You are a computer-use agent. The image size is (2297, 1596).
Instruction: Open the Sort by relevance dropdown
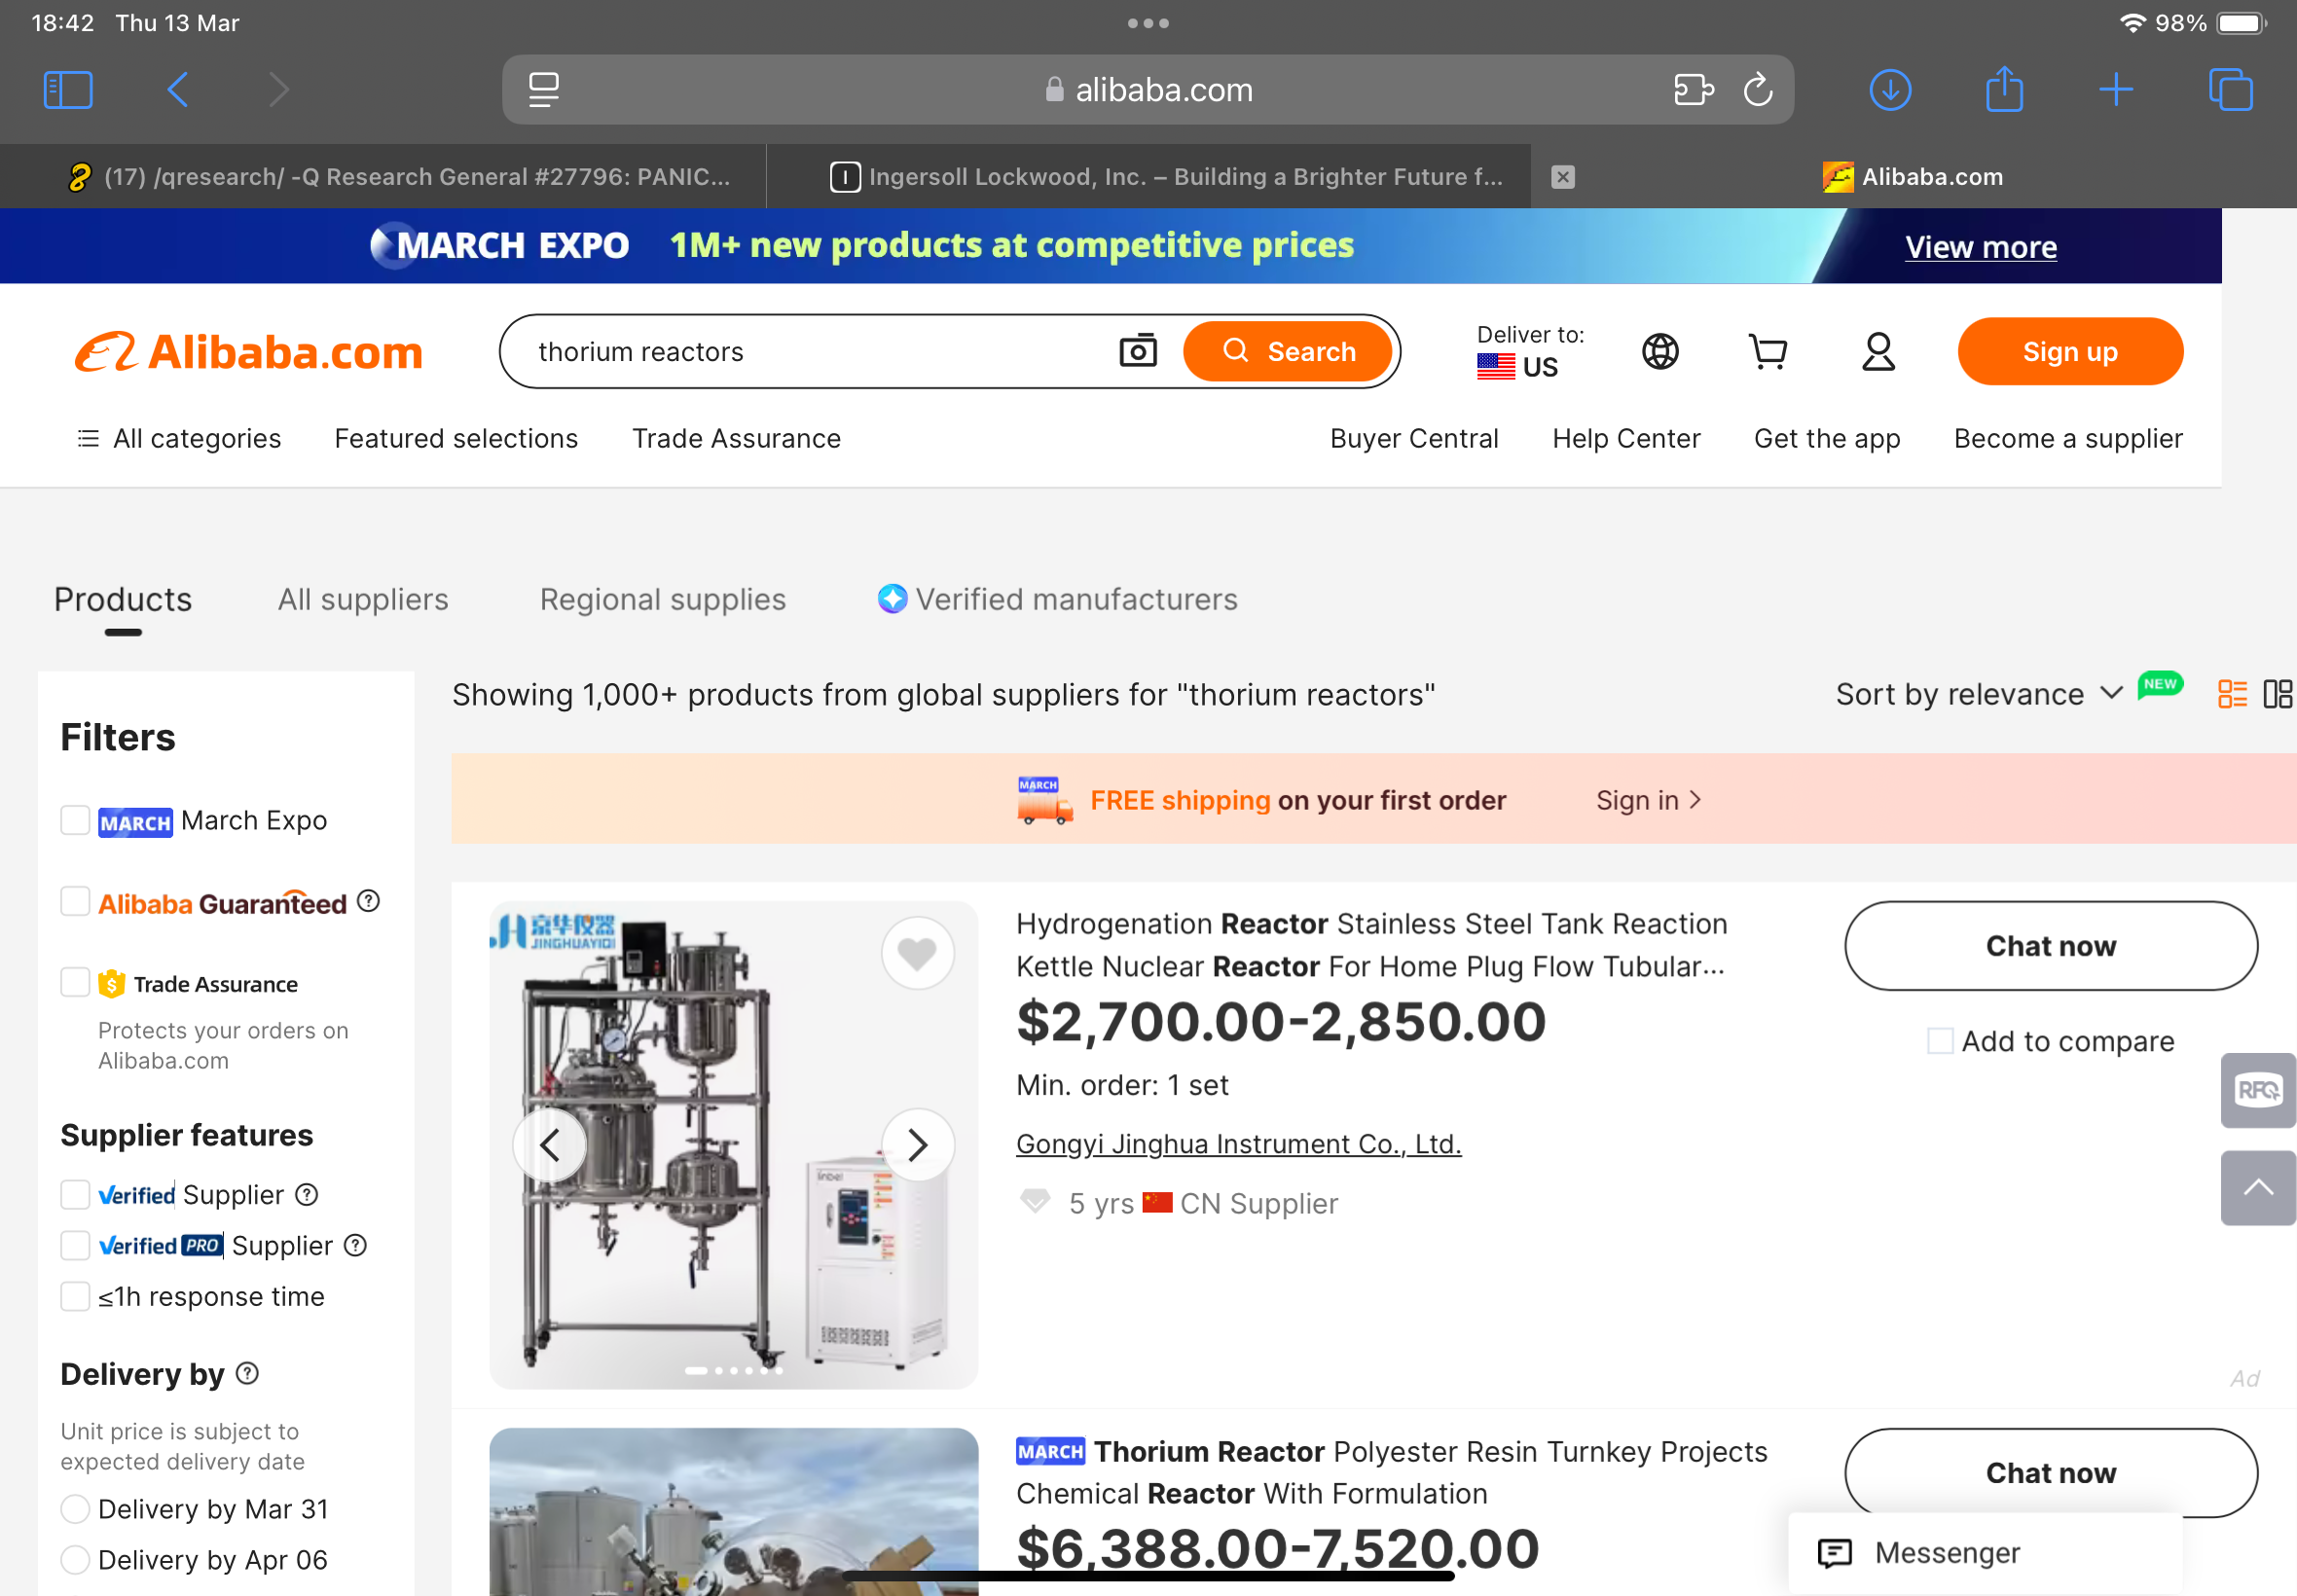coord(1978,694)
